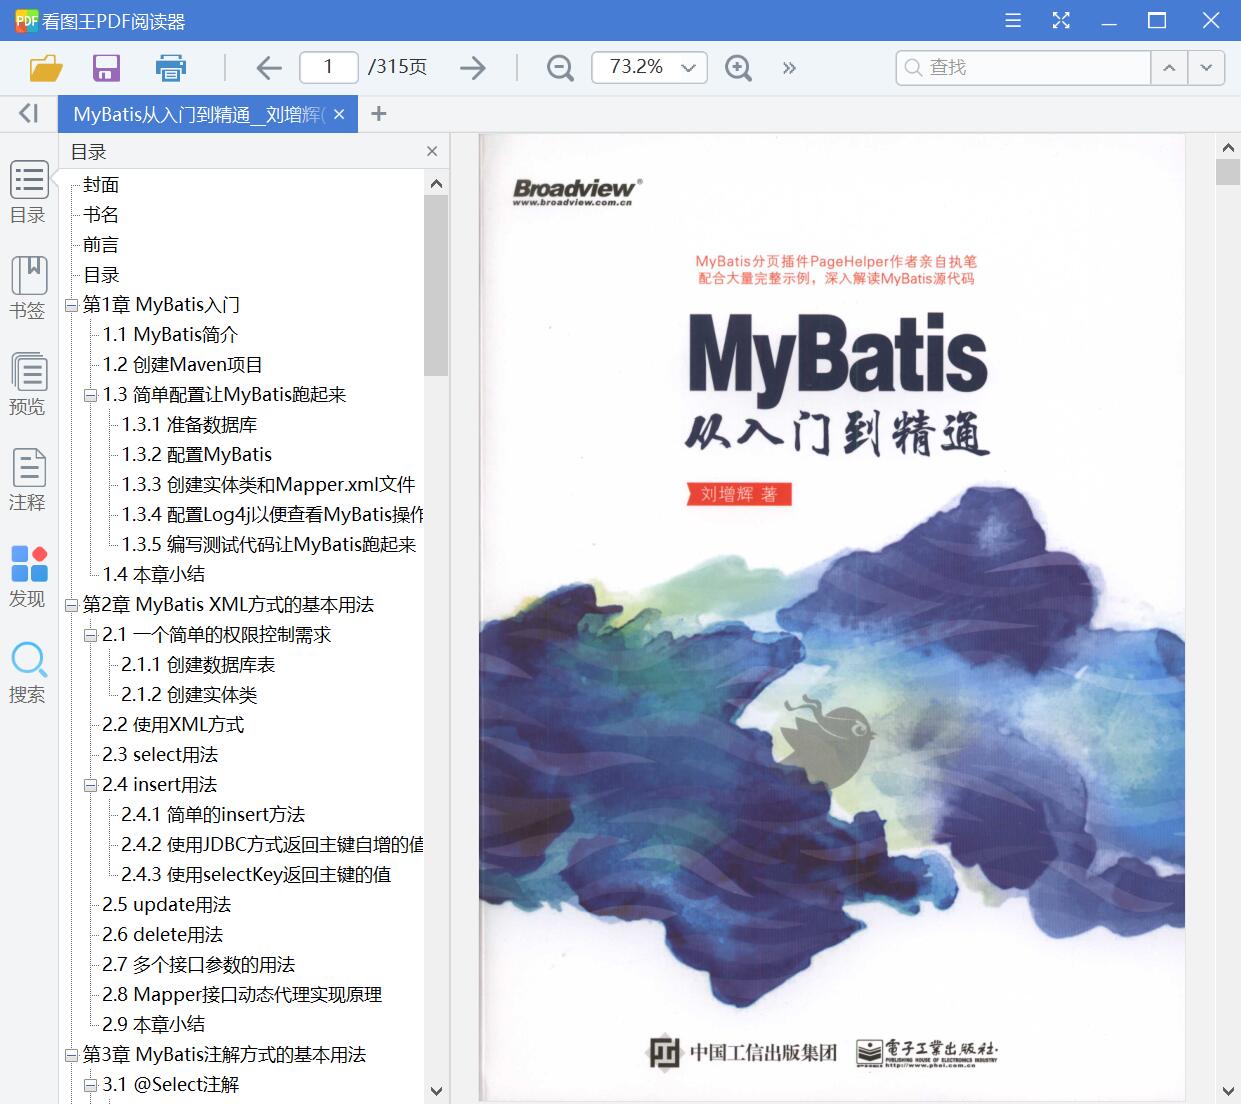Jump to 封面 in outline
The width and height of the screenshot is (1241, 1104).
tap(101, 185)
